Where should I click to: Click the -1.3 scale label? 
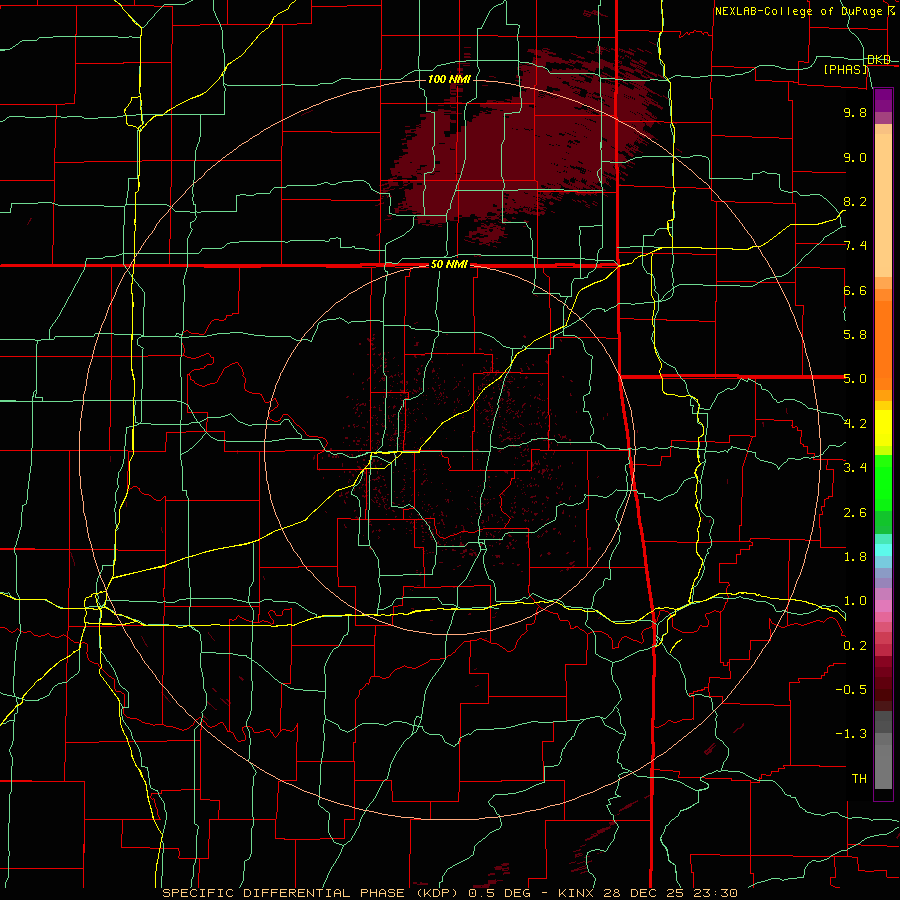(x=851, y=734)
